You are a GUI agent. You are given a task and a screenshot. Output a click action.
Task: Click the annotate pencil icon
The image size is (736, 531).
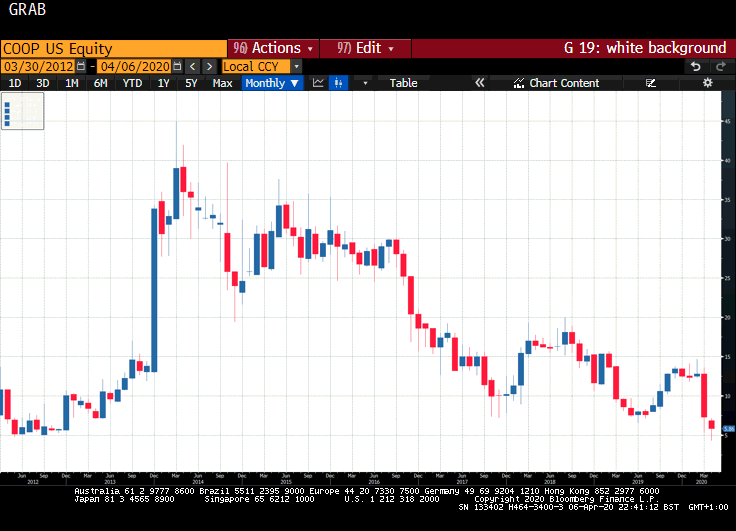pyautogui.click(x=652, y=83)
